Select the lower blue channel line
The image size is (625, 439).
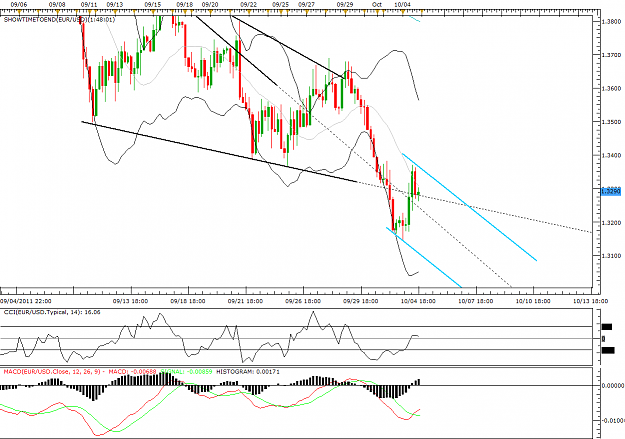[x=424, y=257]
